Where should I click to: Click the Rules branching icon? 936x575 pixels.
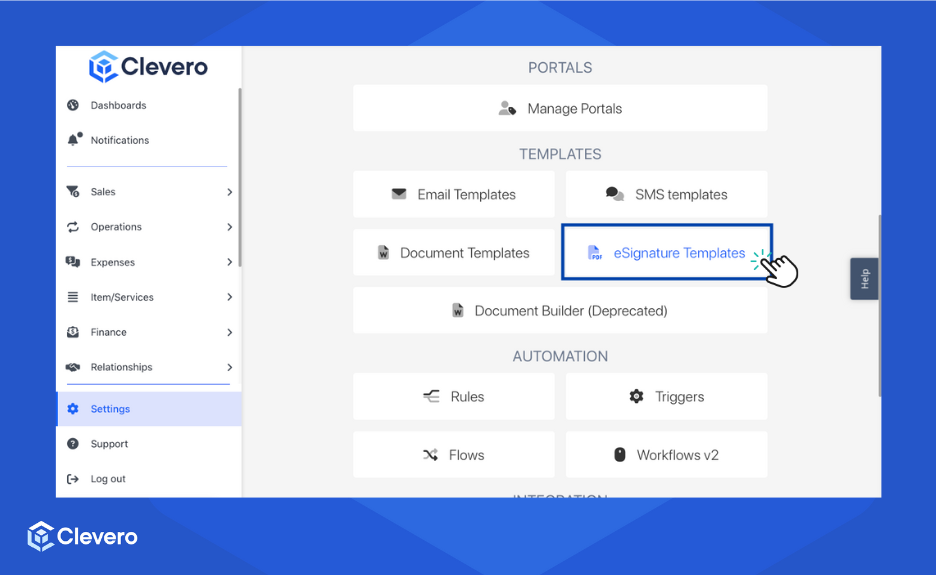pos(431,396)
